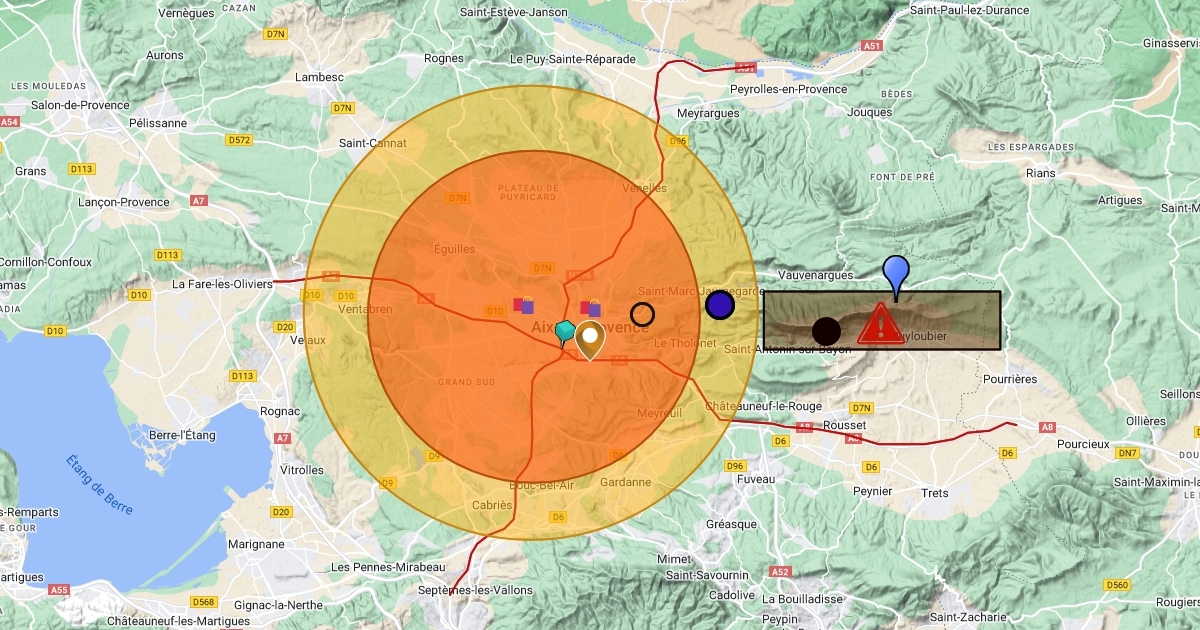1200x630 pixels.
Task: Click the D113 shield near Grans
Action: tap(81, 168)
